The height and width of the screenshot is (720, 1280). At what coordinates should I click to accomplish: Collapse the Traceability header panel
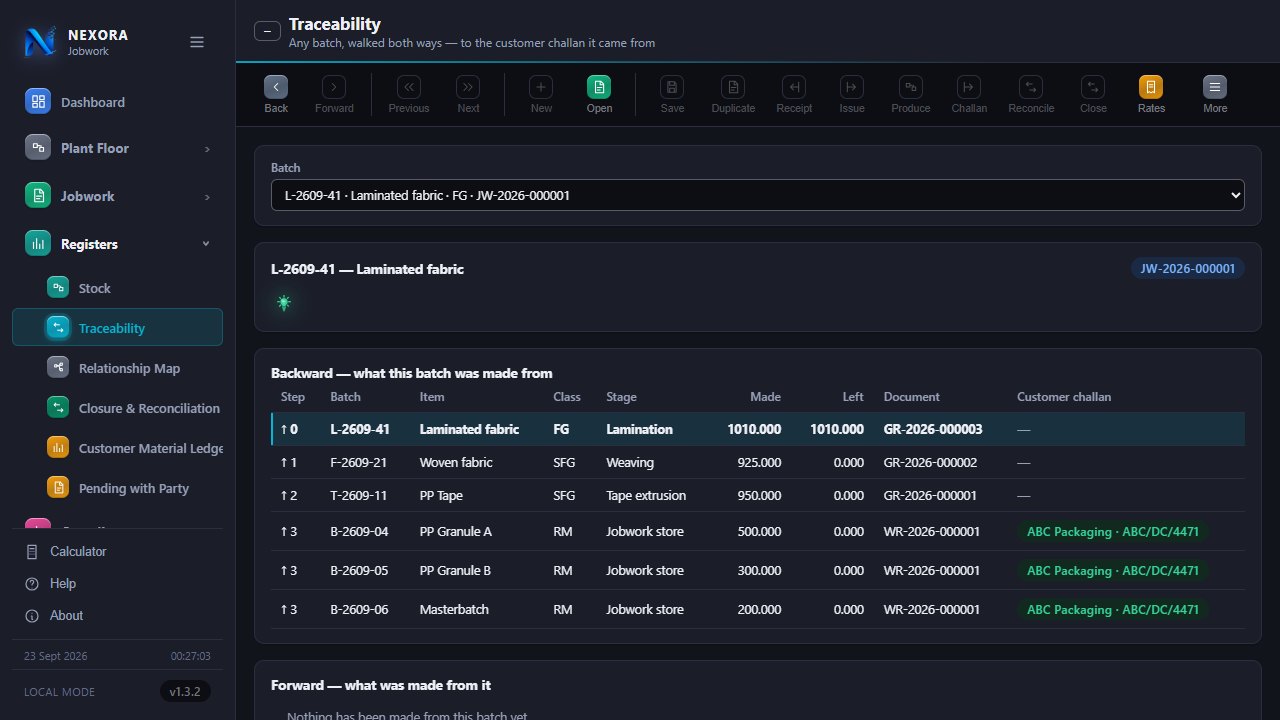[267, 31]
